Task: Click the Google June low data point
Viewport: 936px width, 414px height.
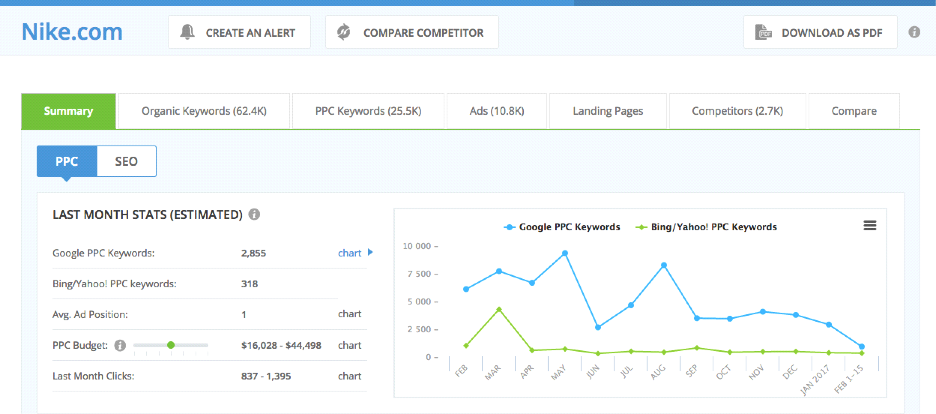Action: point(598,327)
